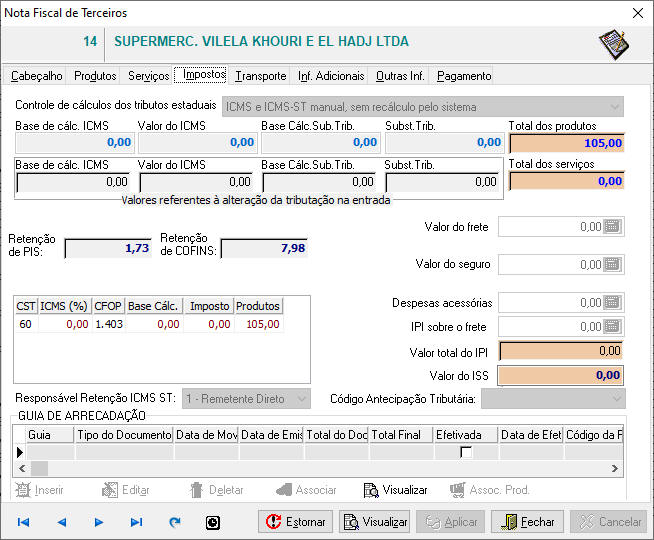Toggle the Efetivada checkbox in guia grid
The width and height of the screenshot is (654, 540).
(466, 452)
